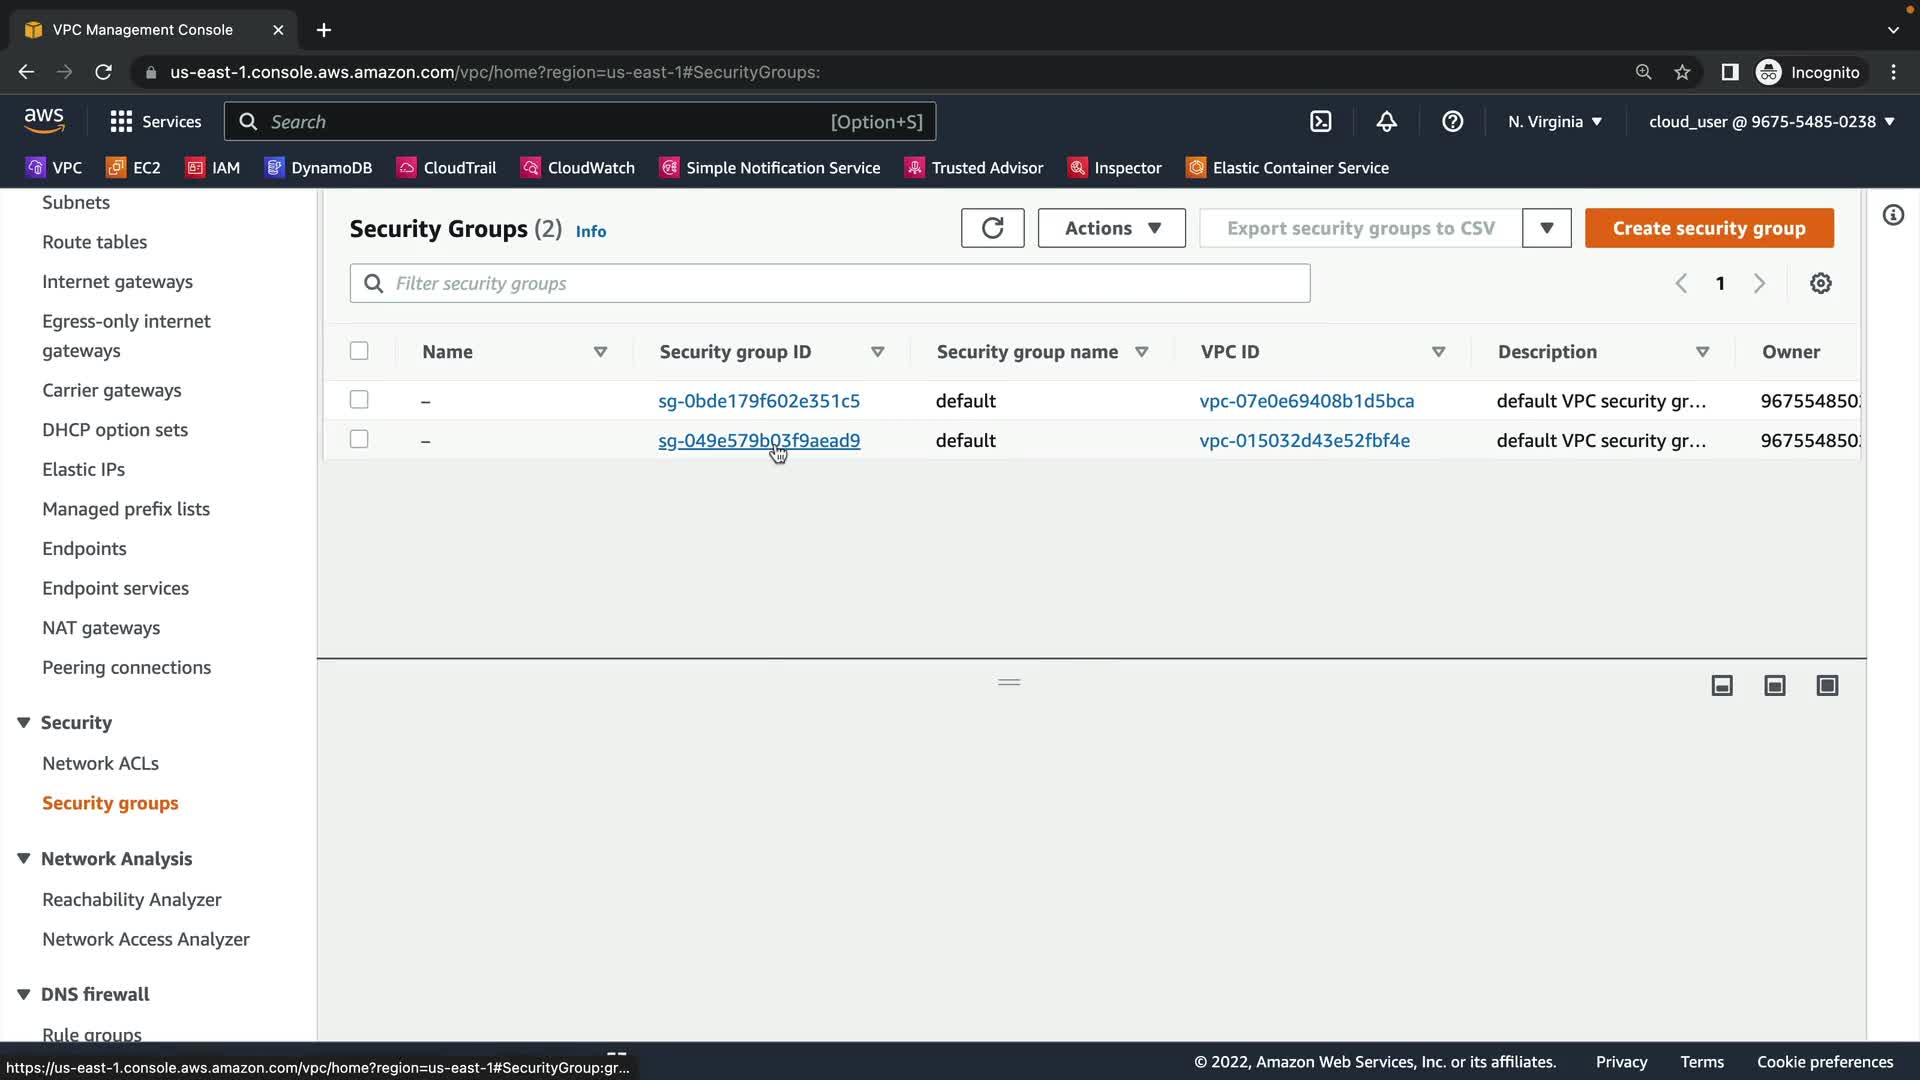Screen dimensions: 1920x1080
Task: Select all security groups checkbox
Action: coord(359,351)
